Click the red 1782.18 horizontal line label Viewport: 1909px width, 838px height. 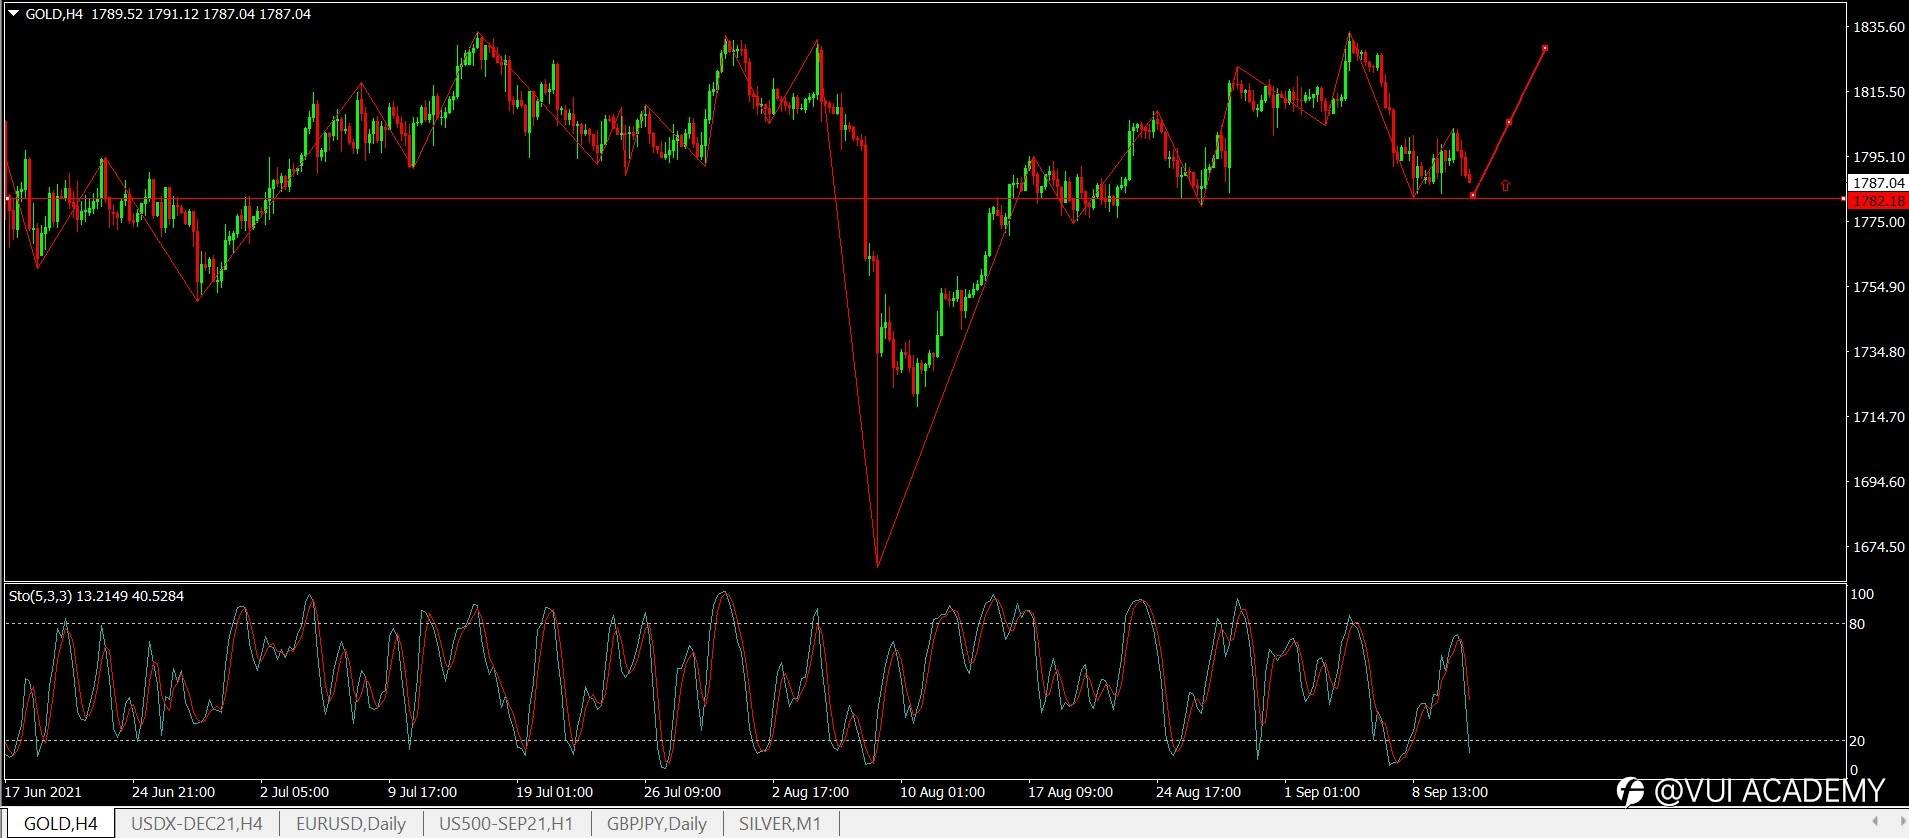[1878, 201]
